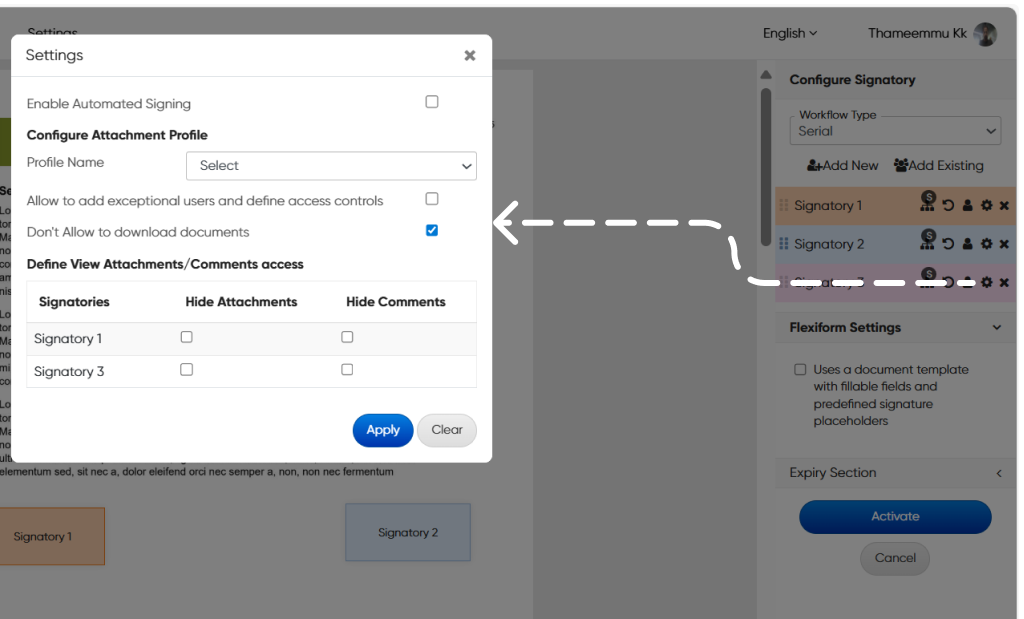
Task: Click the Add Existing signatory button
Action: 938,166
